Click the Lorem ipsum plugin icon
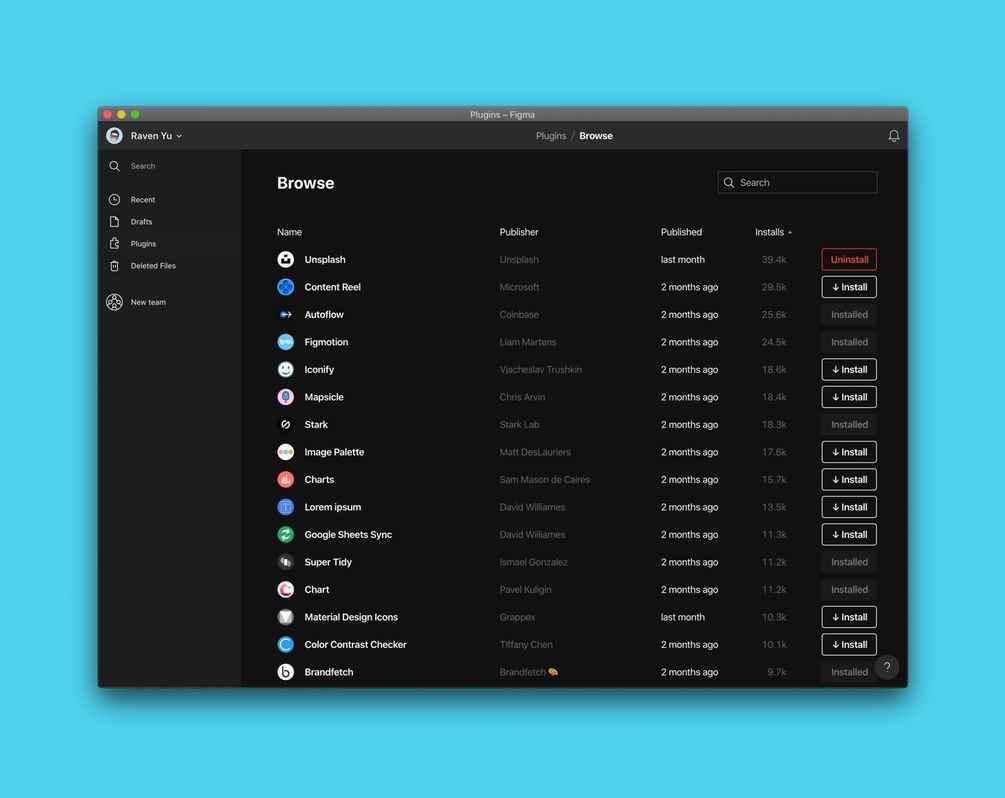 click(286, 507)
